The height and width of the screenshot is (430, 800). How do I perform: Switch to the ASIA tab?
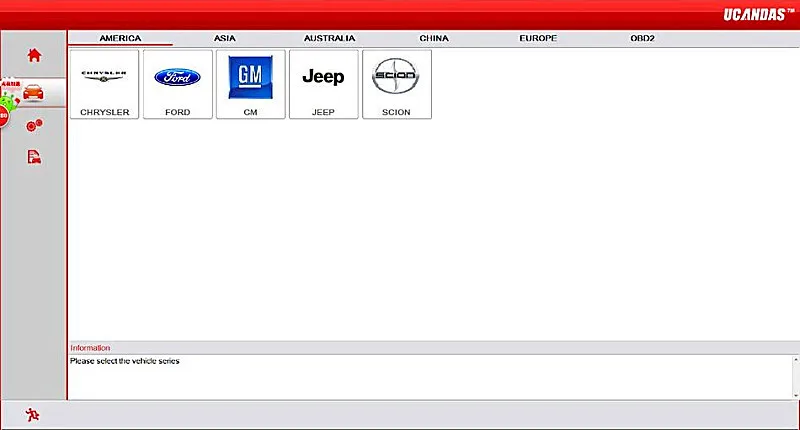[x=224, y=38]
